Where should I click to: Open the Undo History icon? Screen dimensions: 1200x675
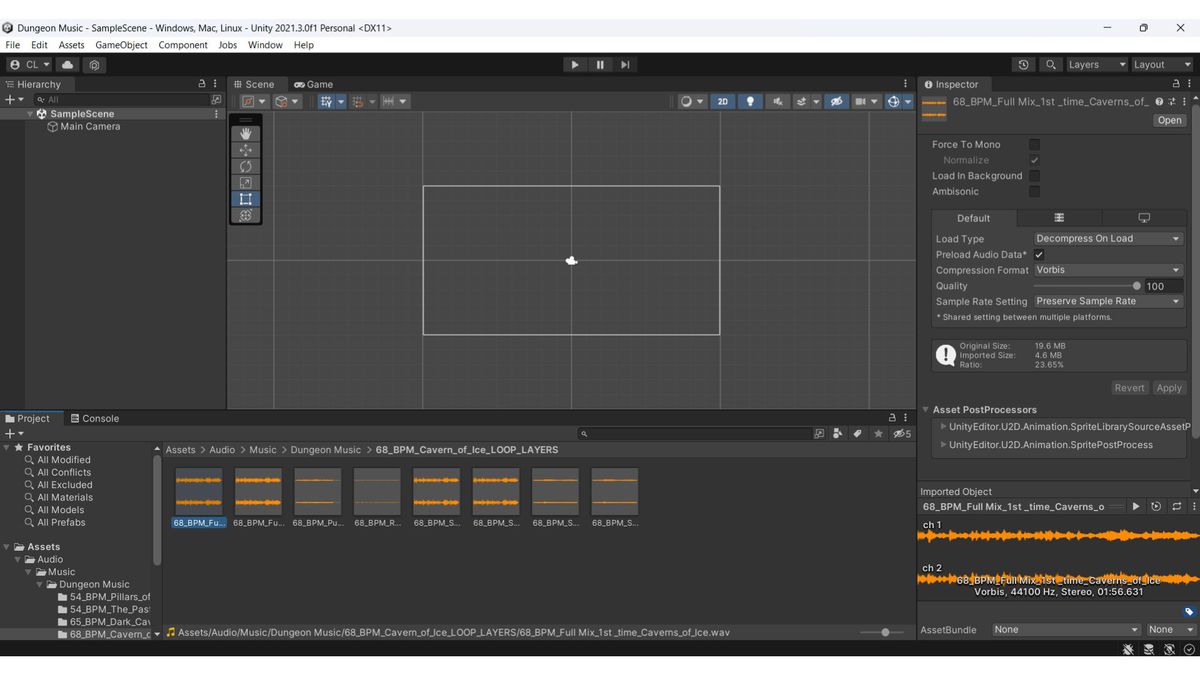[1024, 65]
